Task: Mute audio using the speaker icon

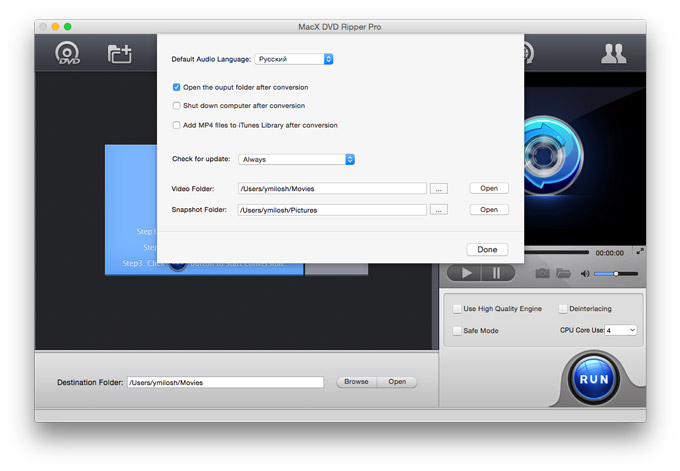Action: click(583, 273)
